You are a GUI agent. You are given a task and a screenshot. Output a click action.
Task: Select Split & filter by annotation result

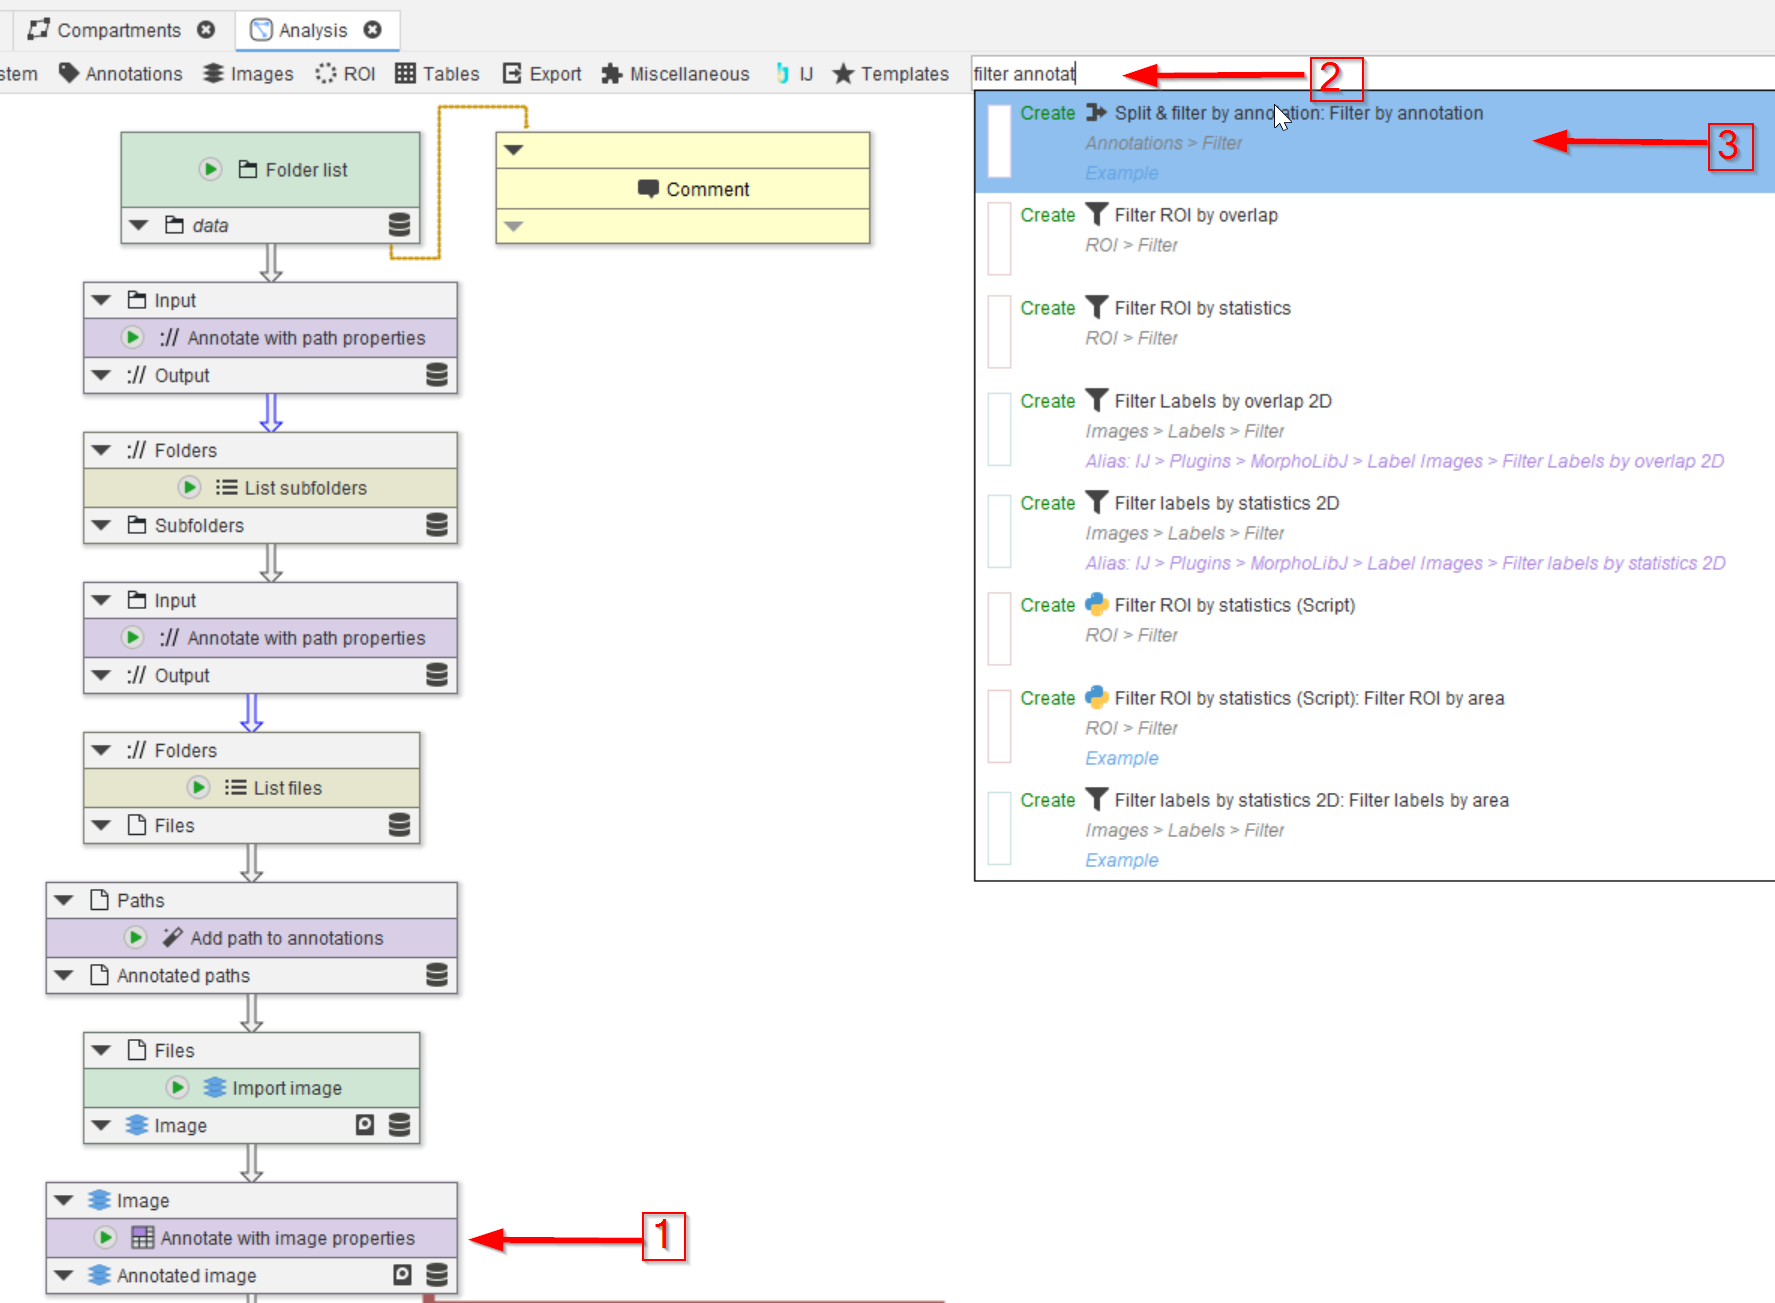point(1298,114)
